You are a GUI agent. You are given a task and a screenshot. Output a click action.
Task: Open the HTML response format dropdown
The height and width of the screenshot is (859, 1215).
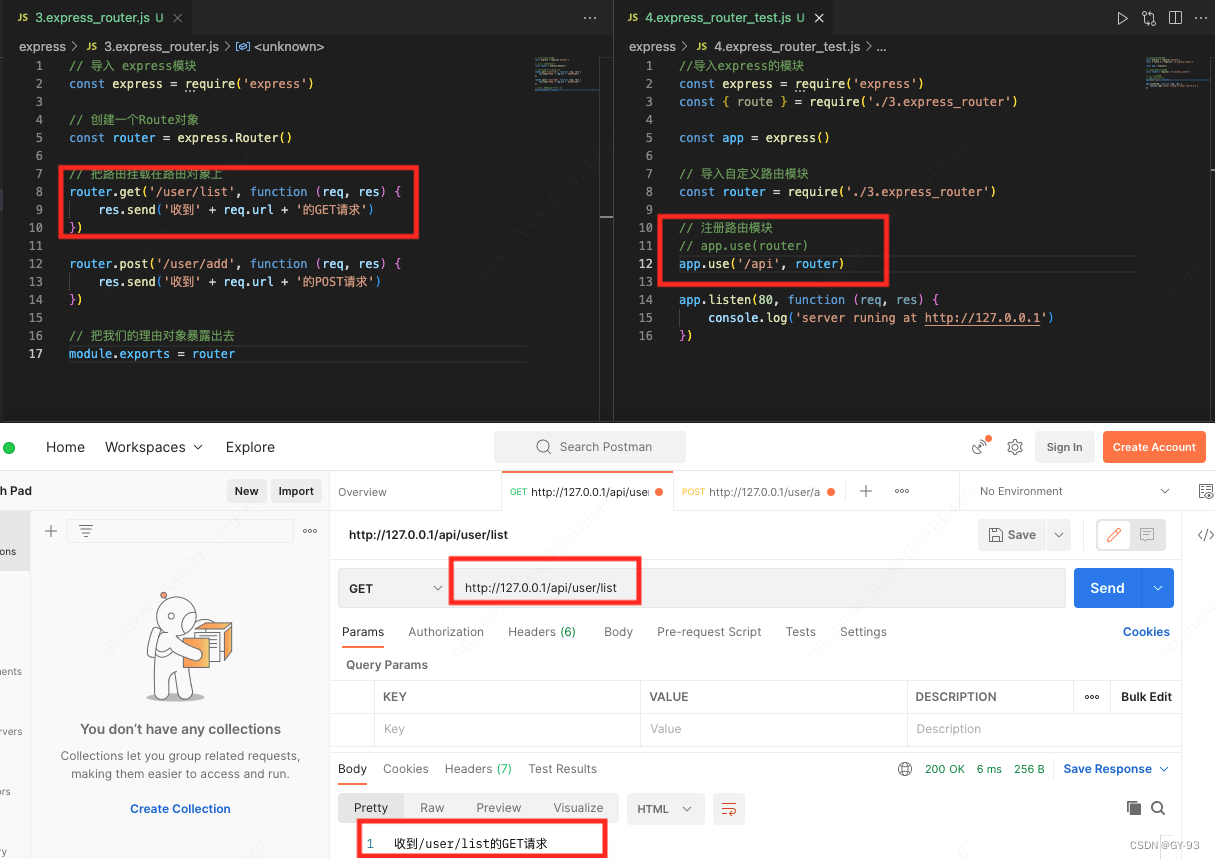[x=665, y=808]
